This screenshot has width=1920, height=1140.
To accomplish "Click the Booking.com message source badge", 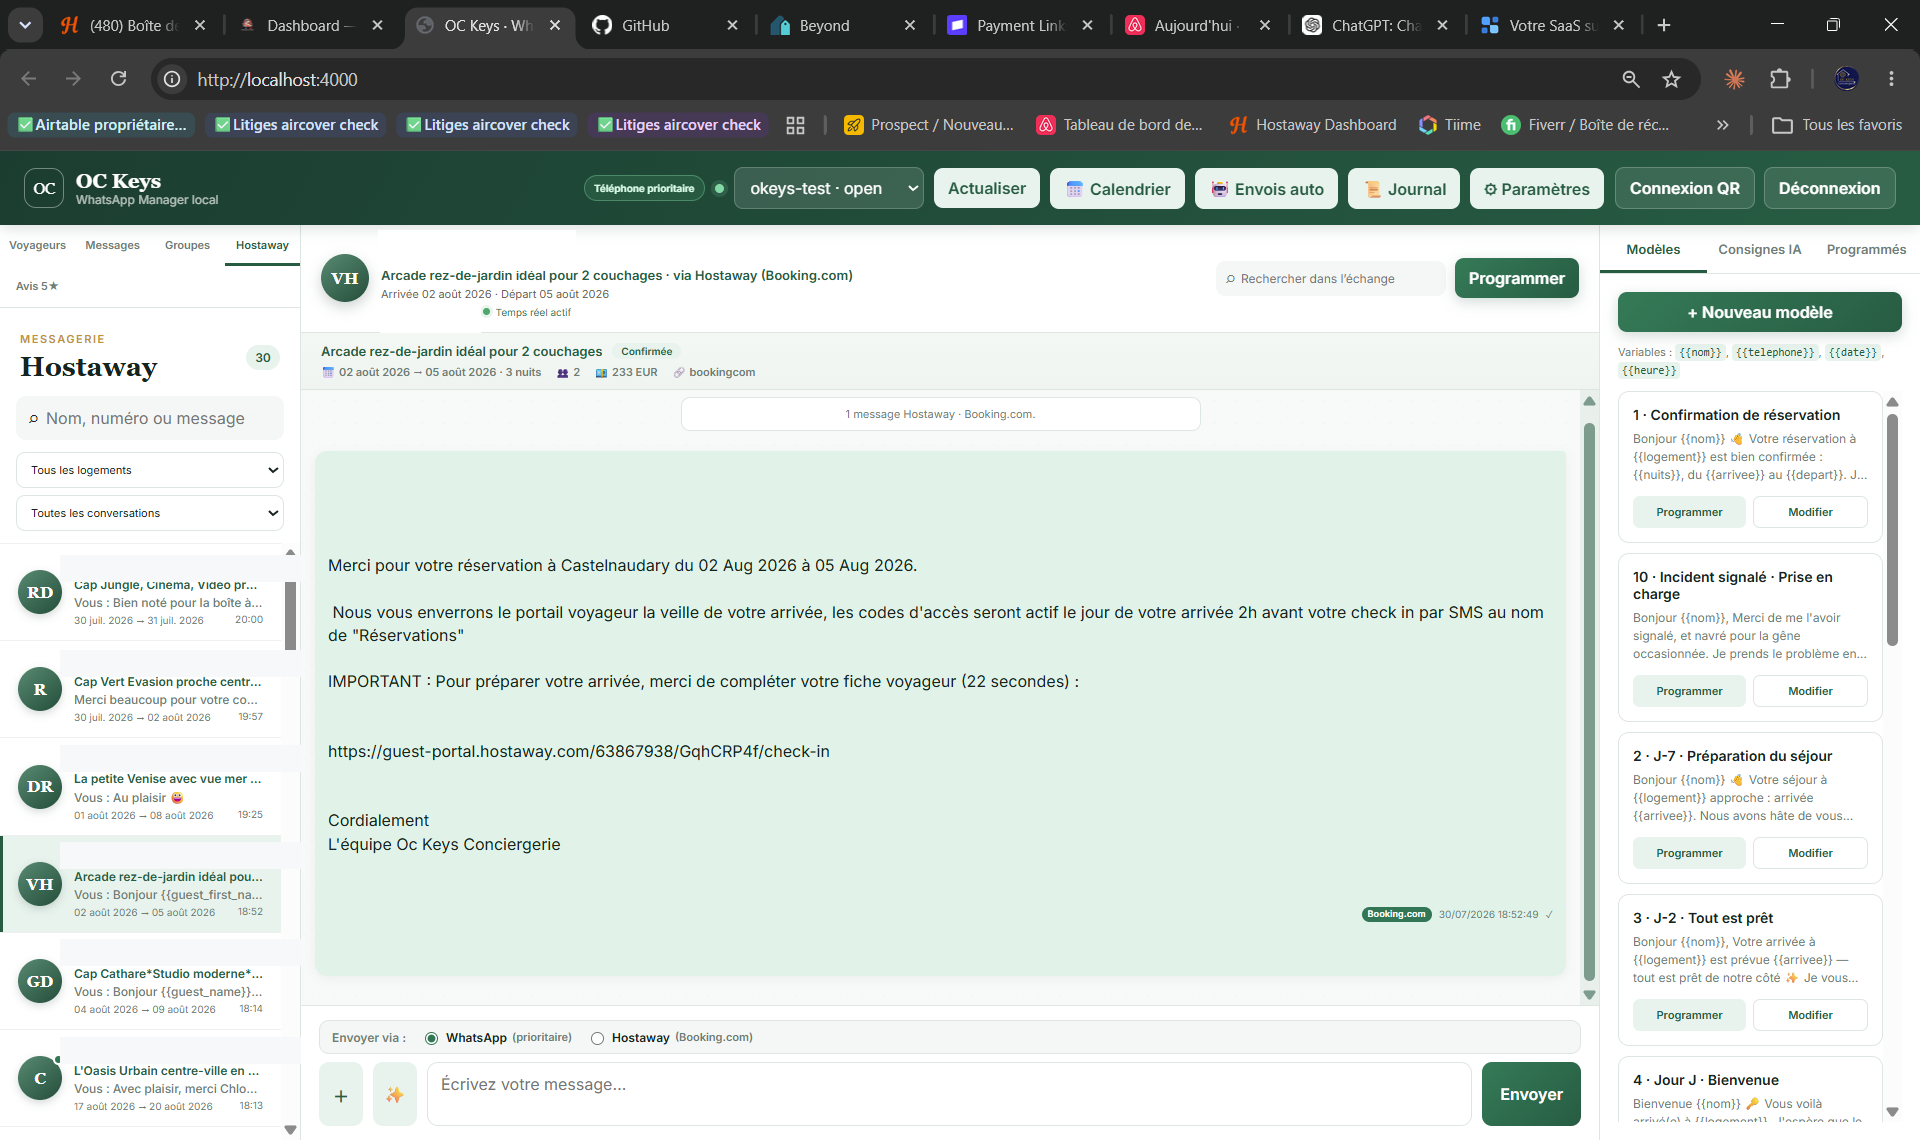I will click(1396, 914).
